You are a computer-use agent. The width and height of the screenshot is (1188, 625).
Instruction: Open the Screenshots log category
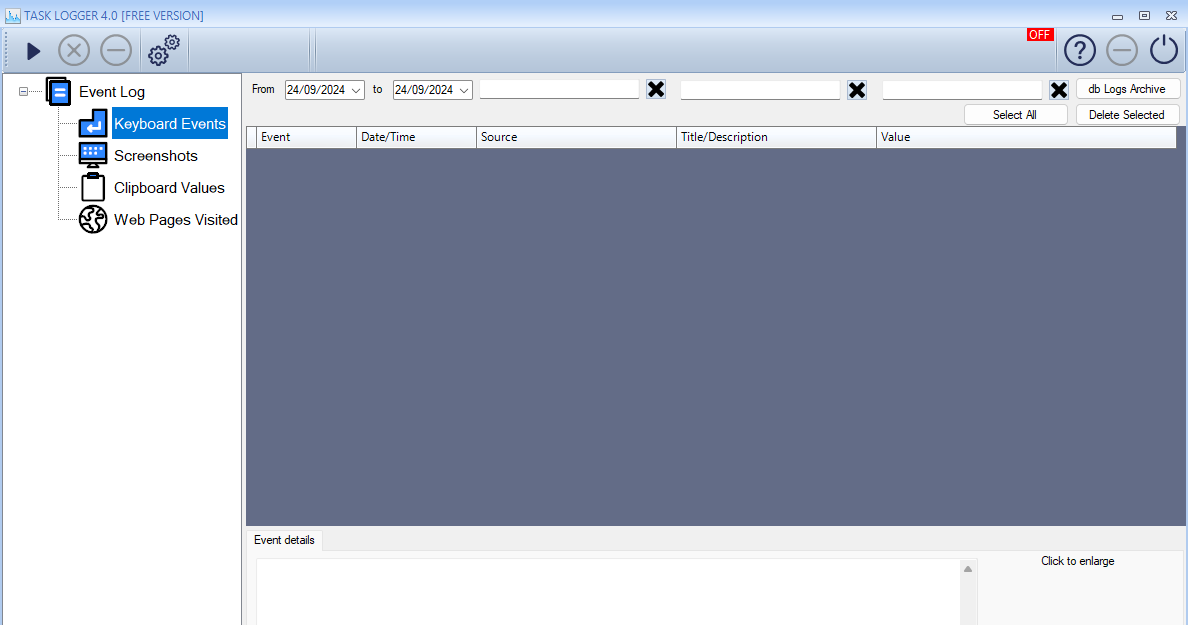point(155,156)
